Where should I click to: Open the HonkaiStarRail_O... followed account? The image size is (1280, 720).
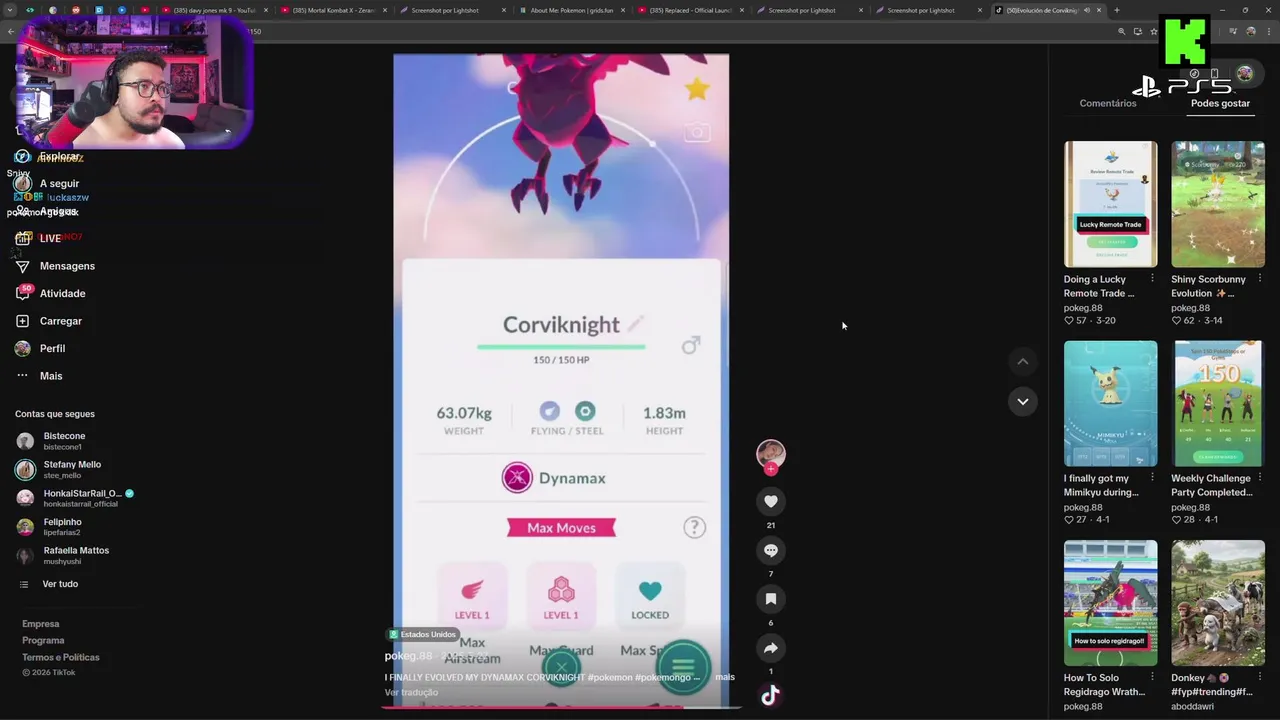click(75, 498)
